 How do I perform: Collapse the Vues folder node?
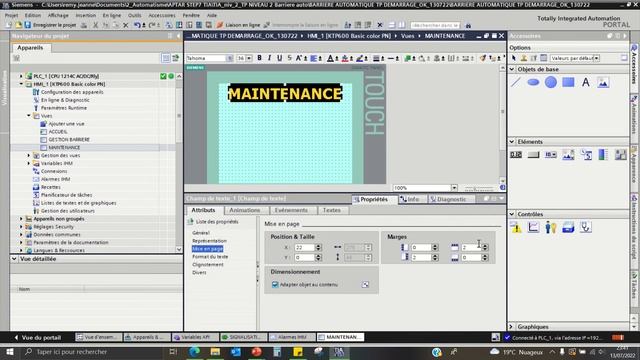(x=29, y=116)
